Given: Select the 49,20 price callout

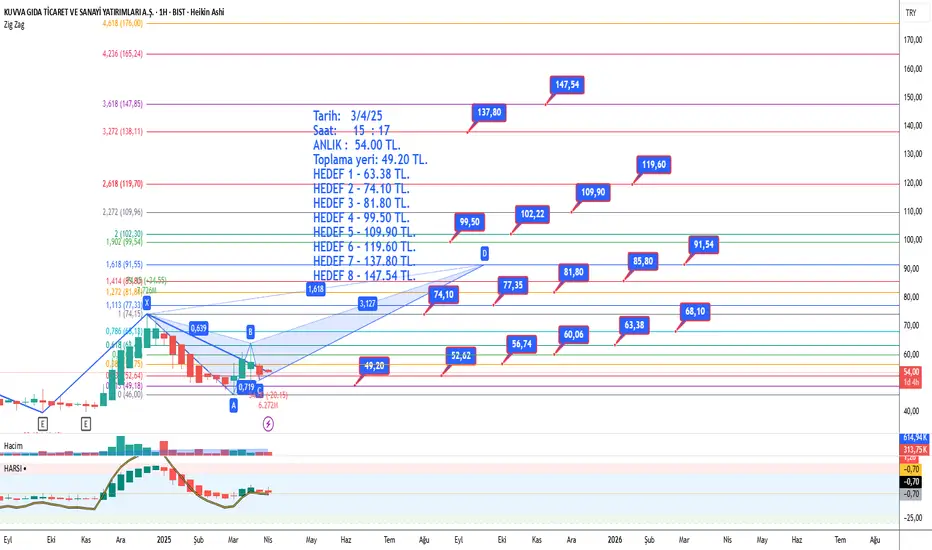Looking at the screenshot, I should (x=374, y=366).
